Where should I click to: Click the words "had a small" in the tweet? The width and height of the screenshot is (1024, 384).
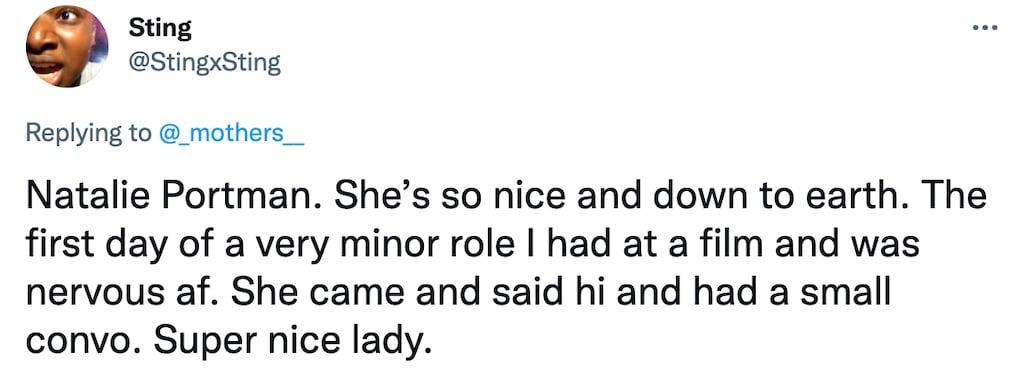pos(782,294)
